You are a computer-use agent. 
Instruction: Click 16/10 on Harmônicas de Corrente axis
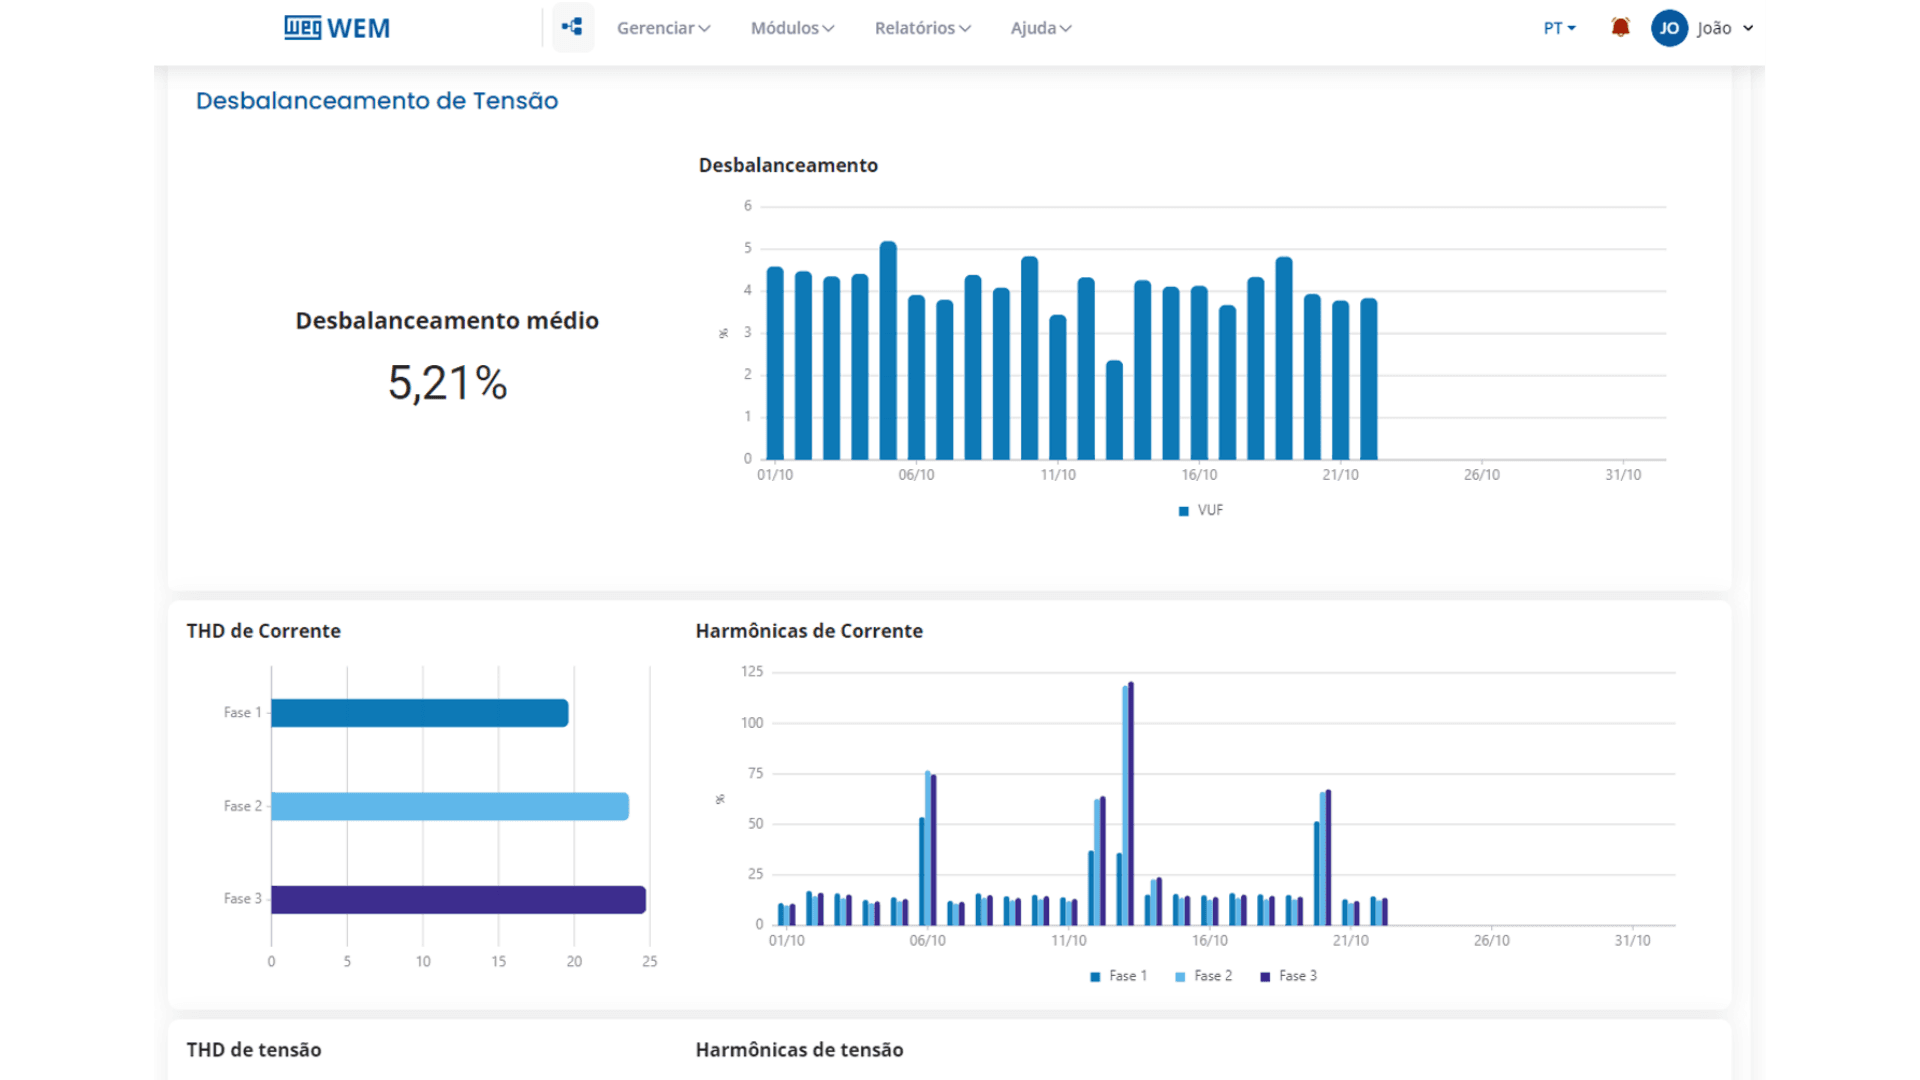click(x=1210, y=941)
